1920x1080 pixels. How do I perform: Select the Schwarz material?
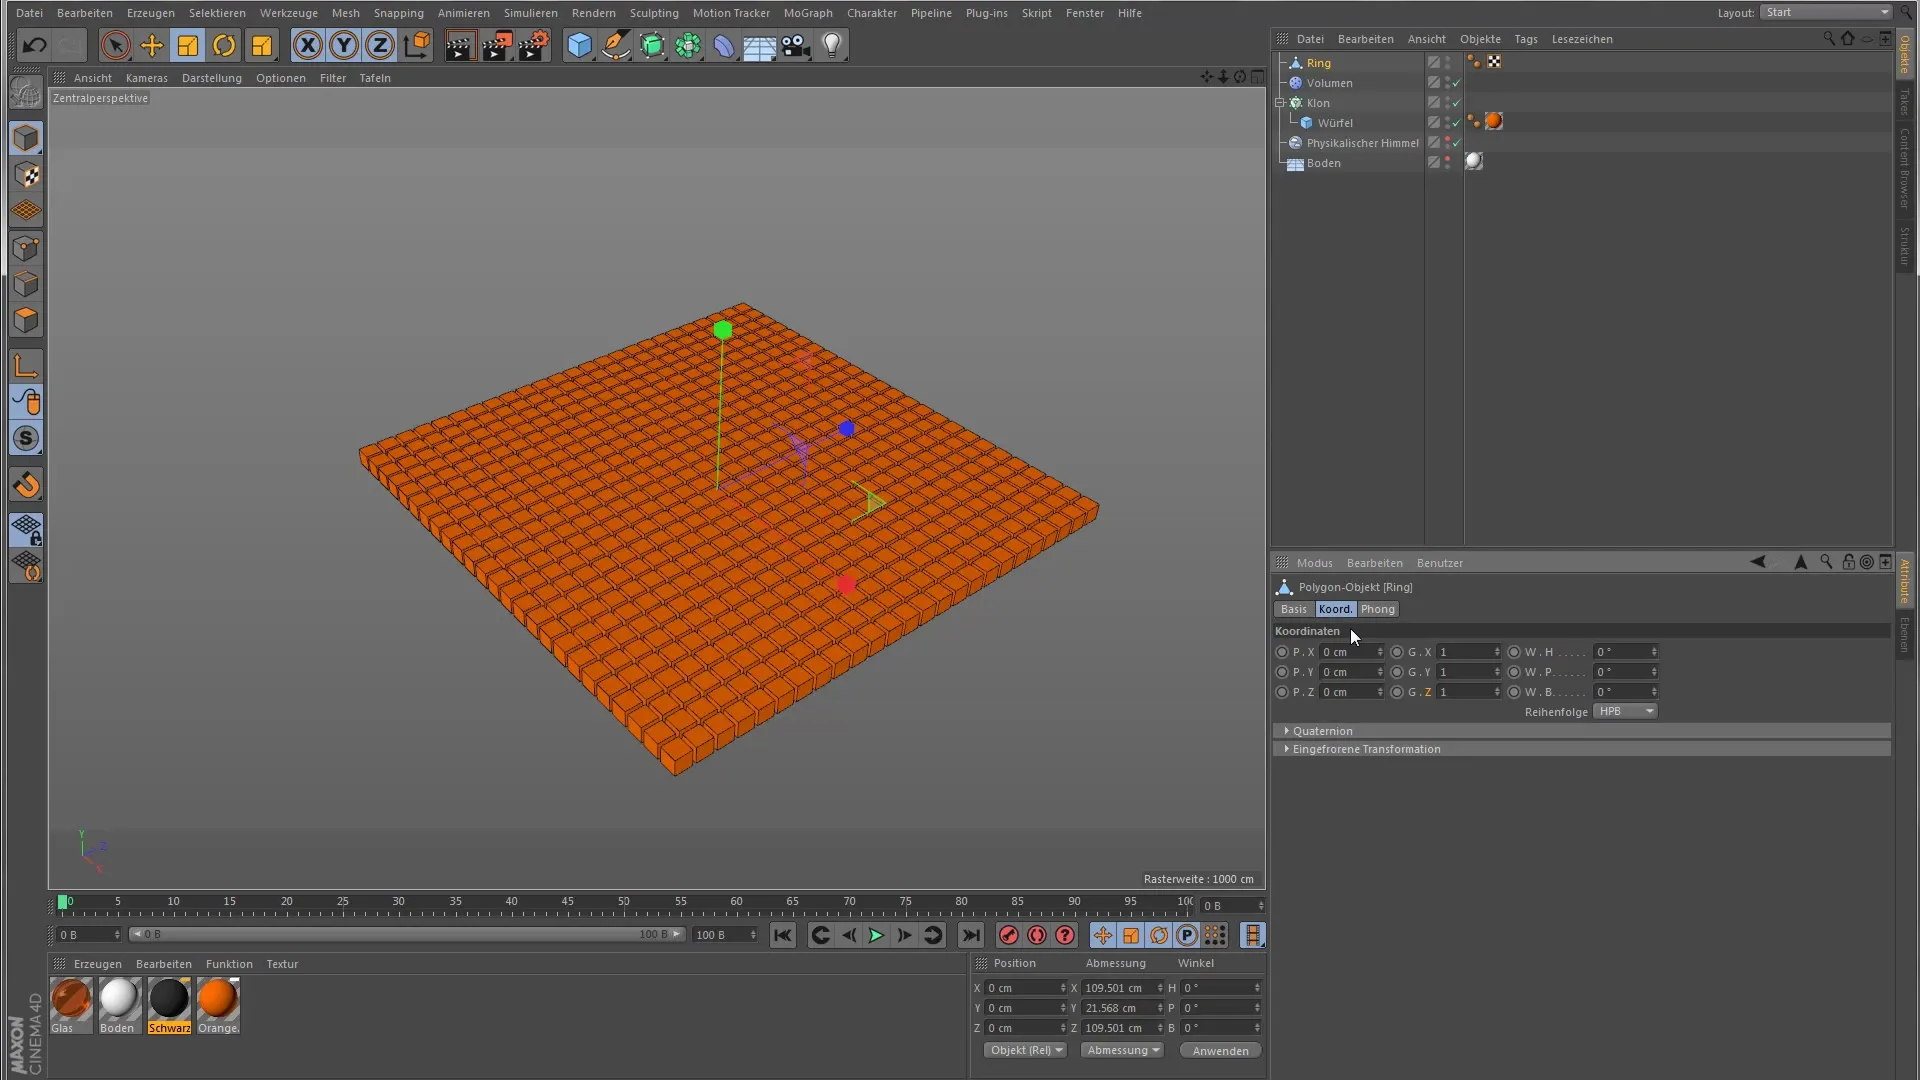(169, 1006)
